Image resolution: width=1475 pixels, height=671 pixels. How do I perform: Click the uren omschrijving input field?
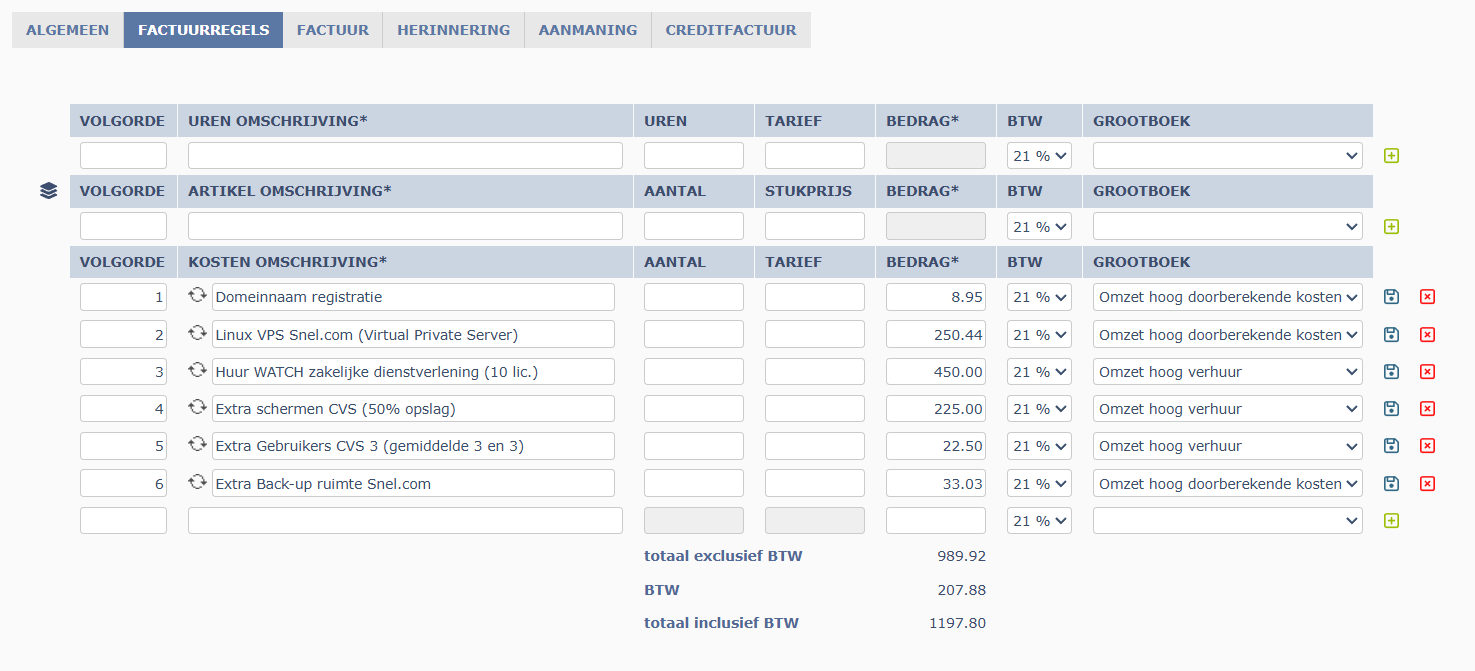click(405, 156)
